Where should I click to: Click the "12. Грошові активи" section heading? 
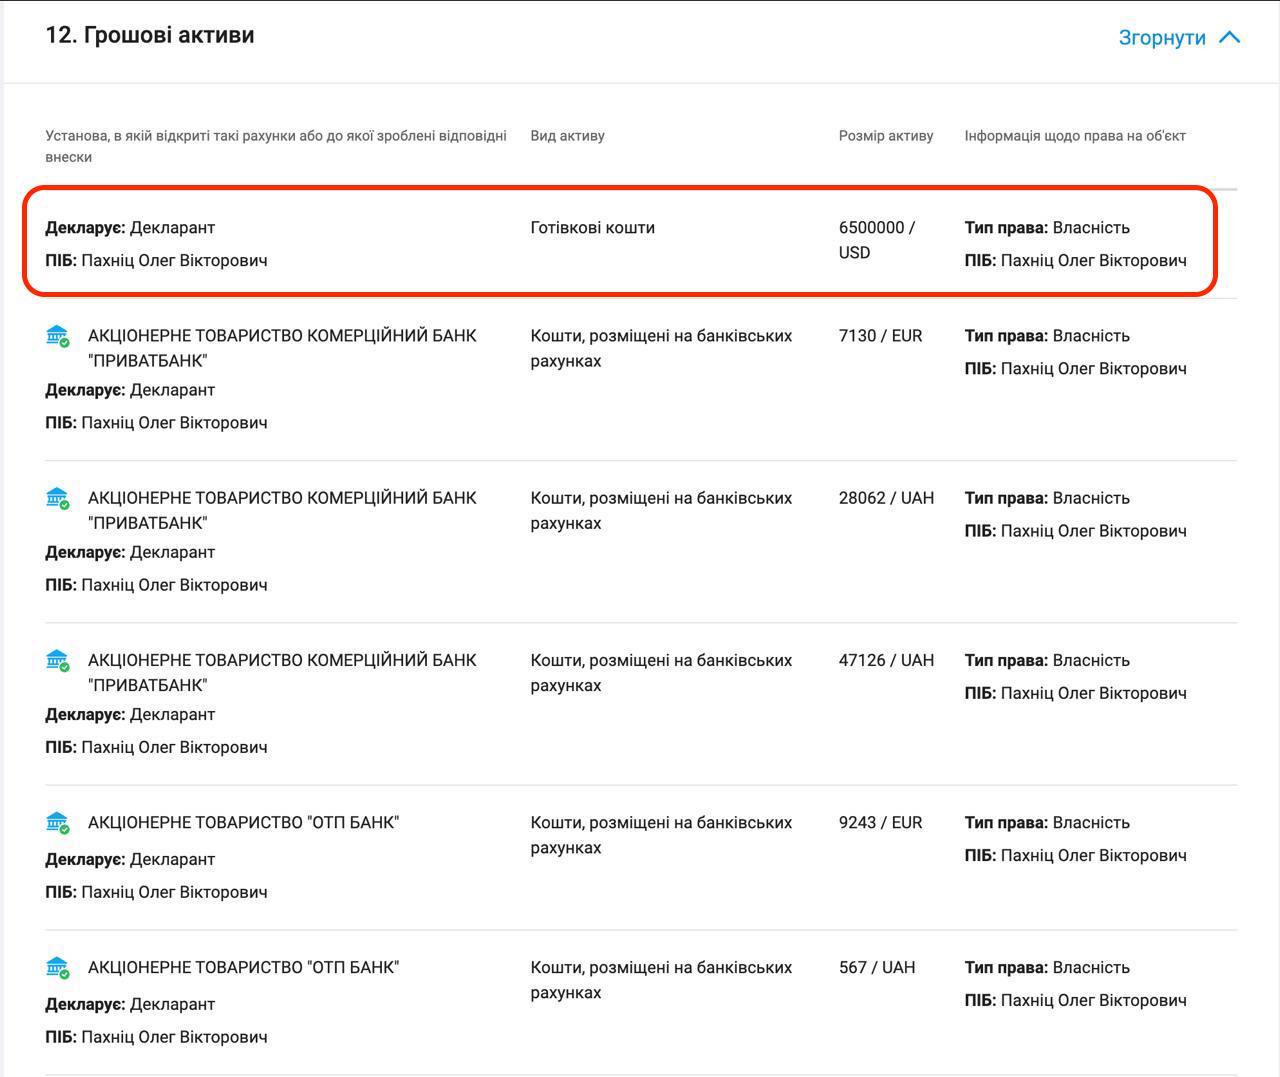(x=150, y=35)
